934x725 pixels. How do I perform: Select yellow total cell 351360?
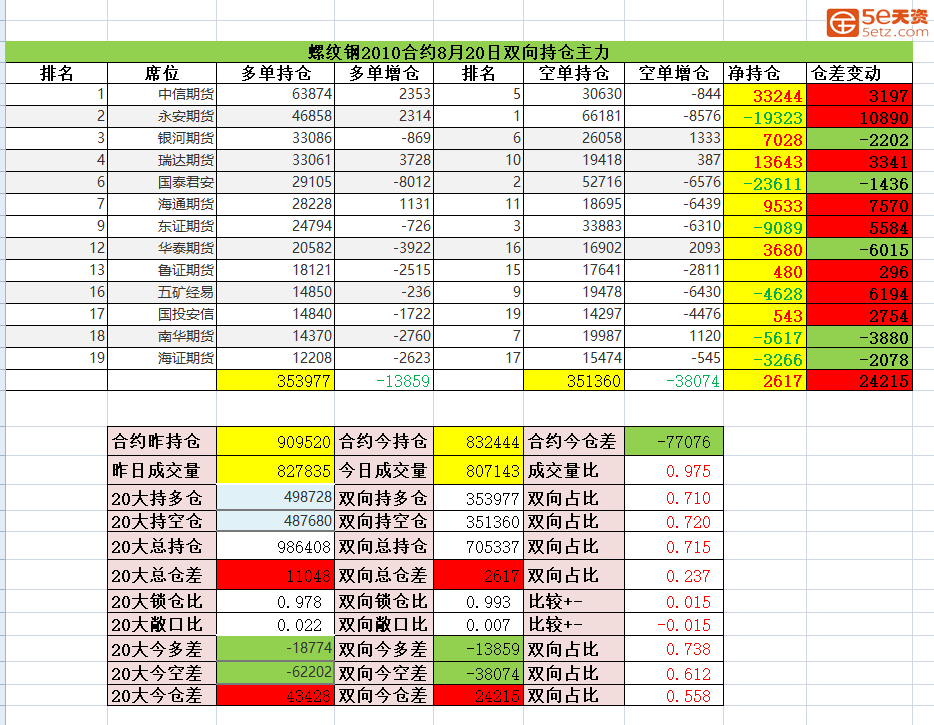574,381
